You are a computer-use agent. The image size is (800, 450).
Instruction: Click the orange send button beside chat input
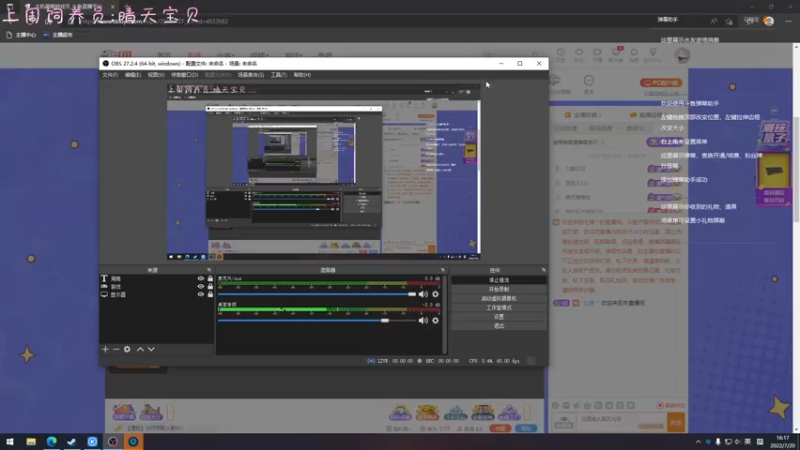point(676,422)
